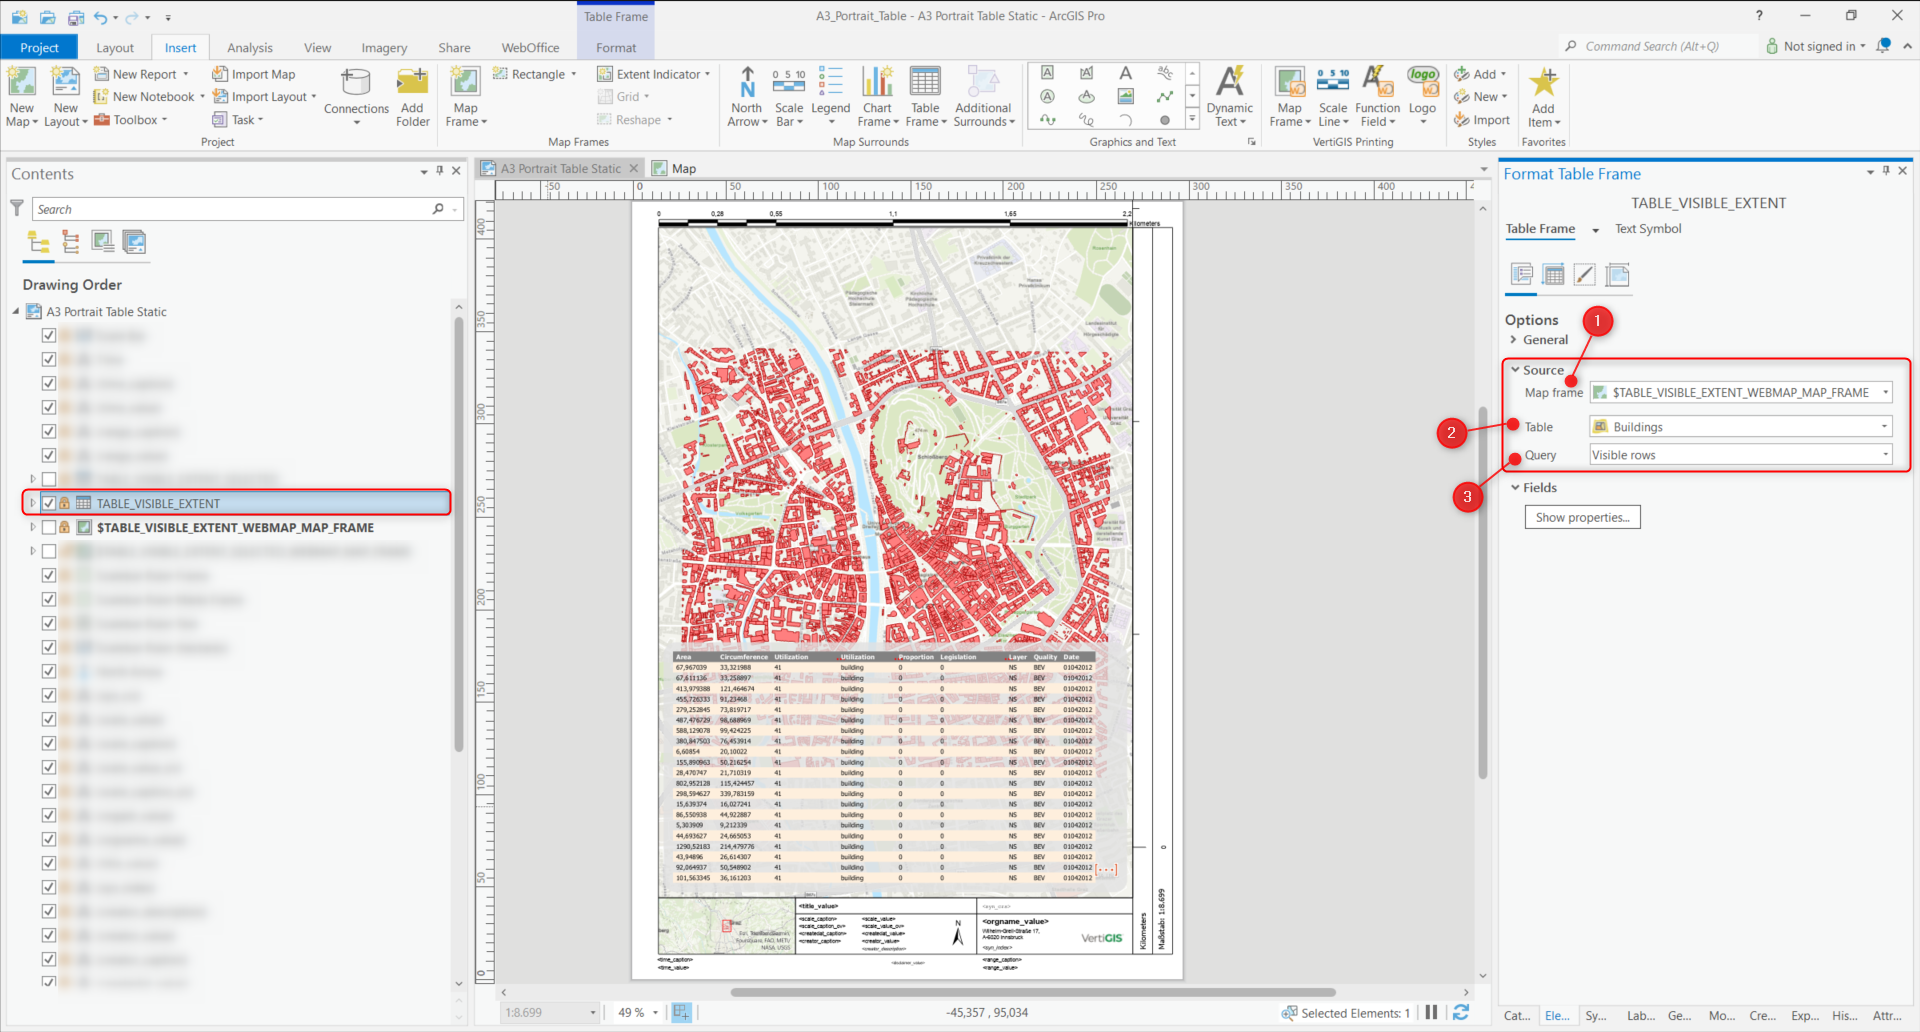The height and width of the screenshot is (1032, 1920).
Task: Switch to the Map view tab
Action: click(683, 169)
